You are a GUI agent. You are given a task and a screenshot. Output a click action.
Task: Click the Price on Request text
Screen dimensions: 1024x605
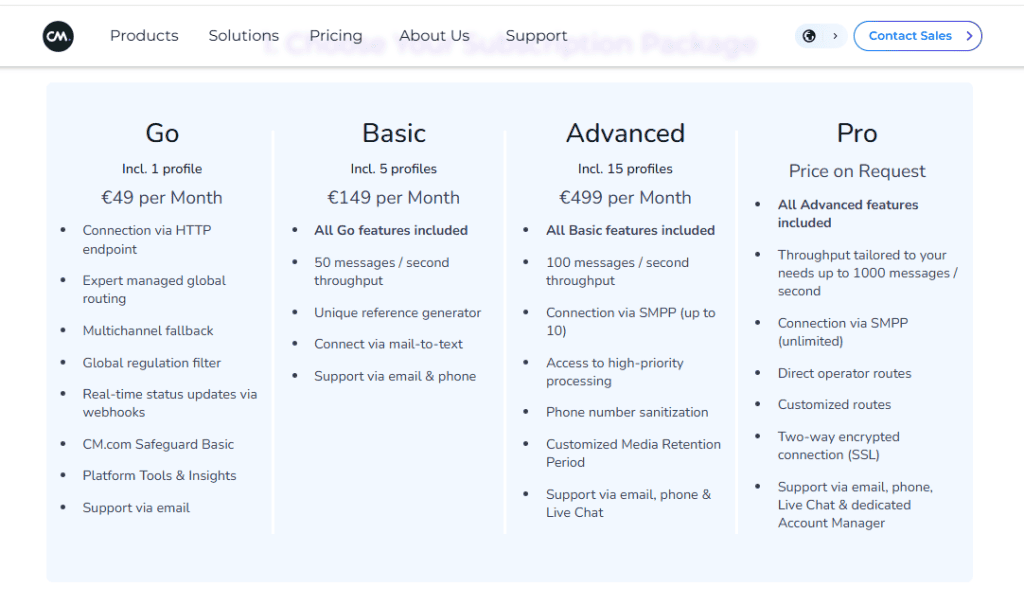pyautogui.click(x=857, y=171)
